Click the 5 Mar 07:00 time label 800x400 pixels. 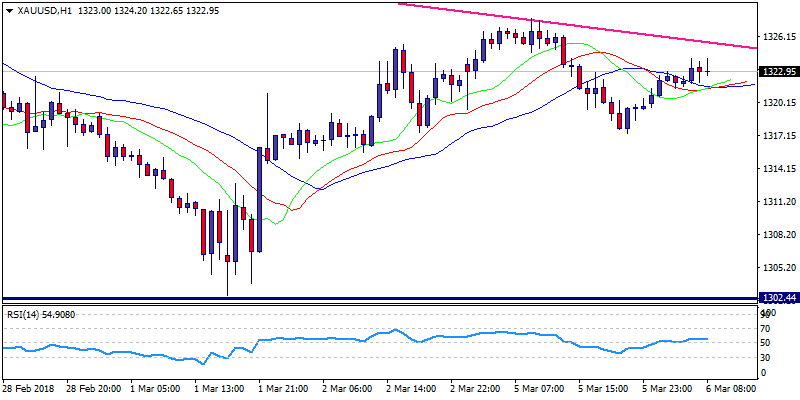pos(538,386)
